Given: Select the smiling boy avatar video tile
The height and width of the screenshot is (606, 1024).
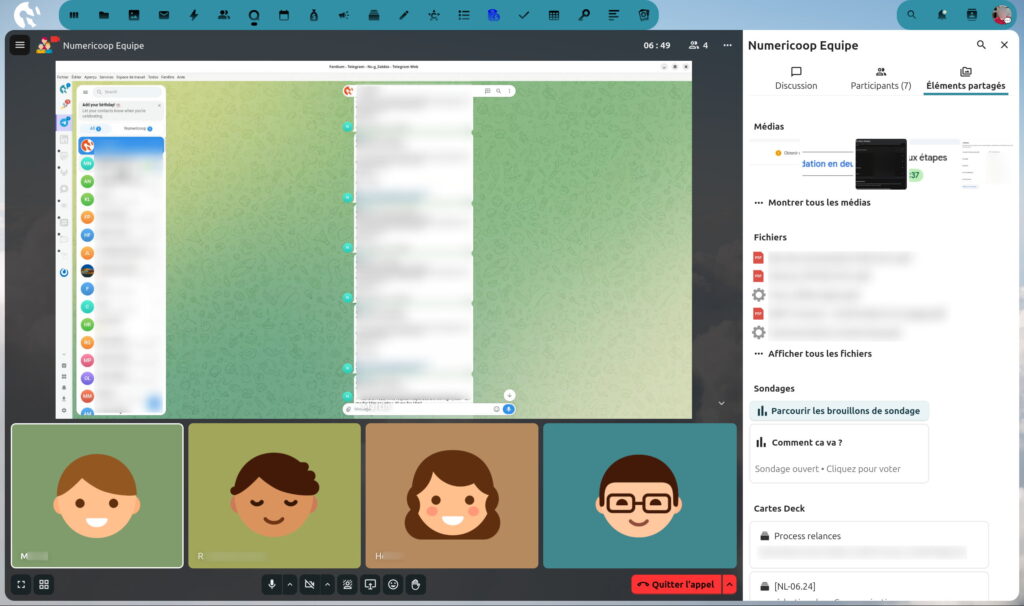Looking at the screenshot, I should coord(97,496).
